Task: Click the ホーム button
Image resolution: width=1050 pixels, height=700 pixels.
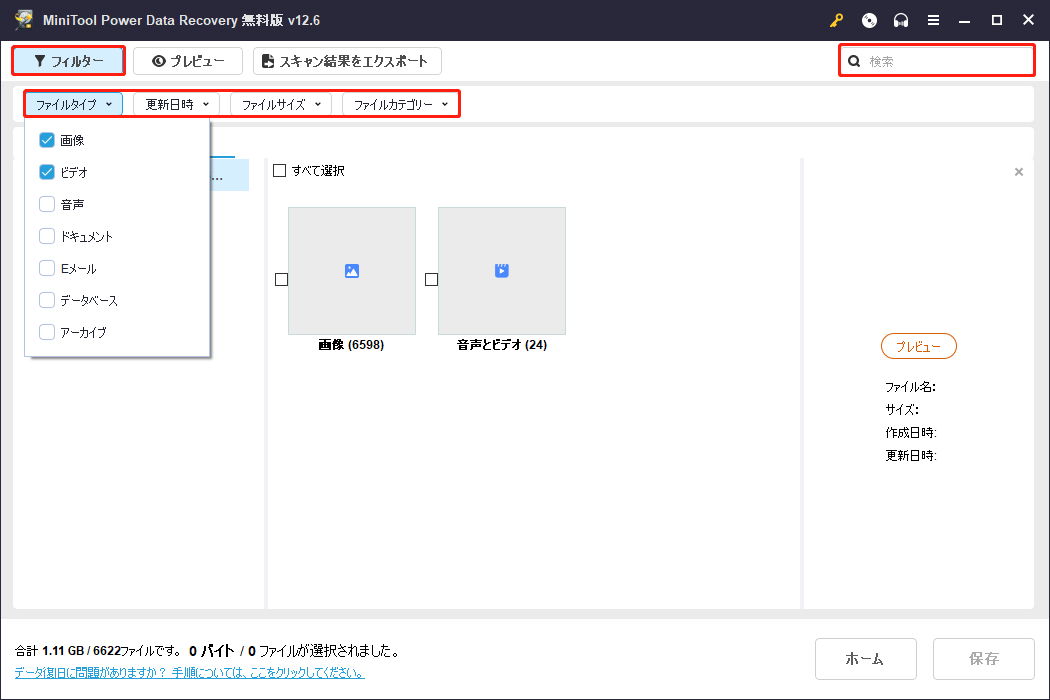Action: [x=865, y=658]
